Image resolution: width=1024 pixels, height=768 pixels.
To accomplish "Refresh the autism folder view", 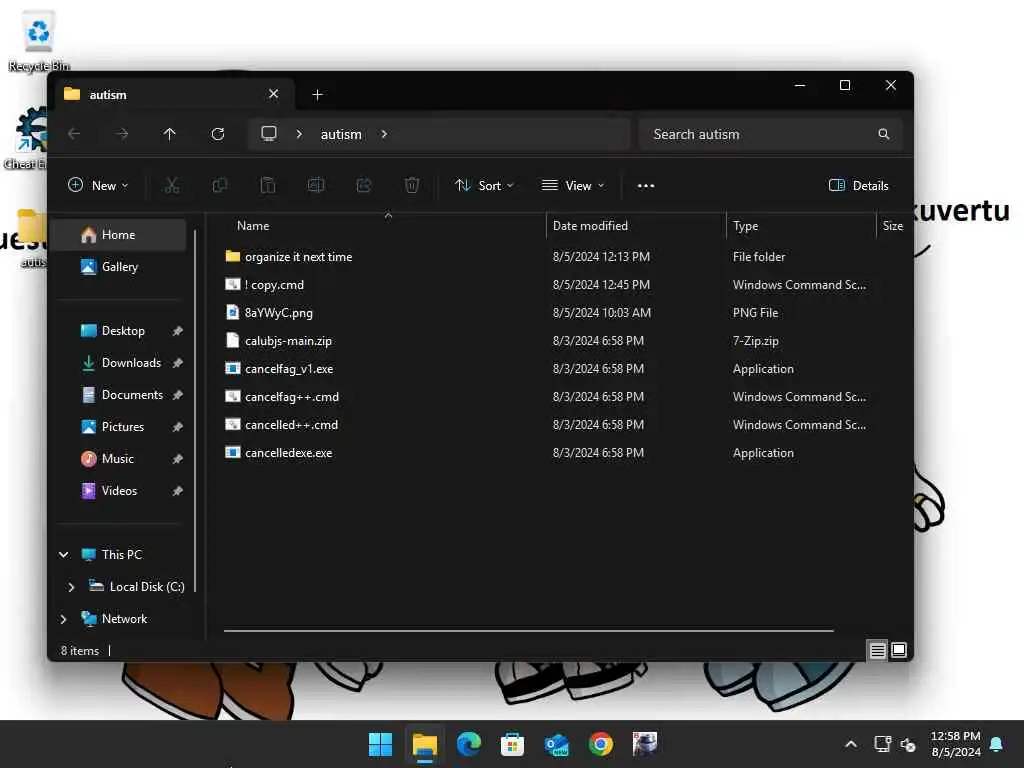I will tap(218, 134).
